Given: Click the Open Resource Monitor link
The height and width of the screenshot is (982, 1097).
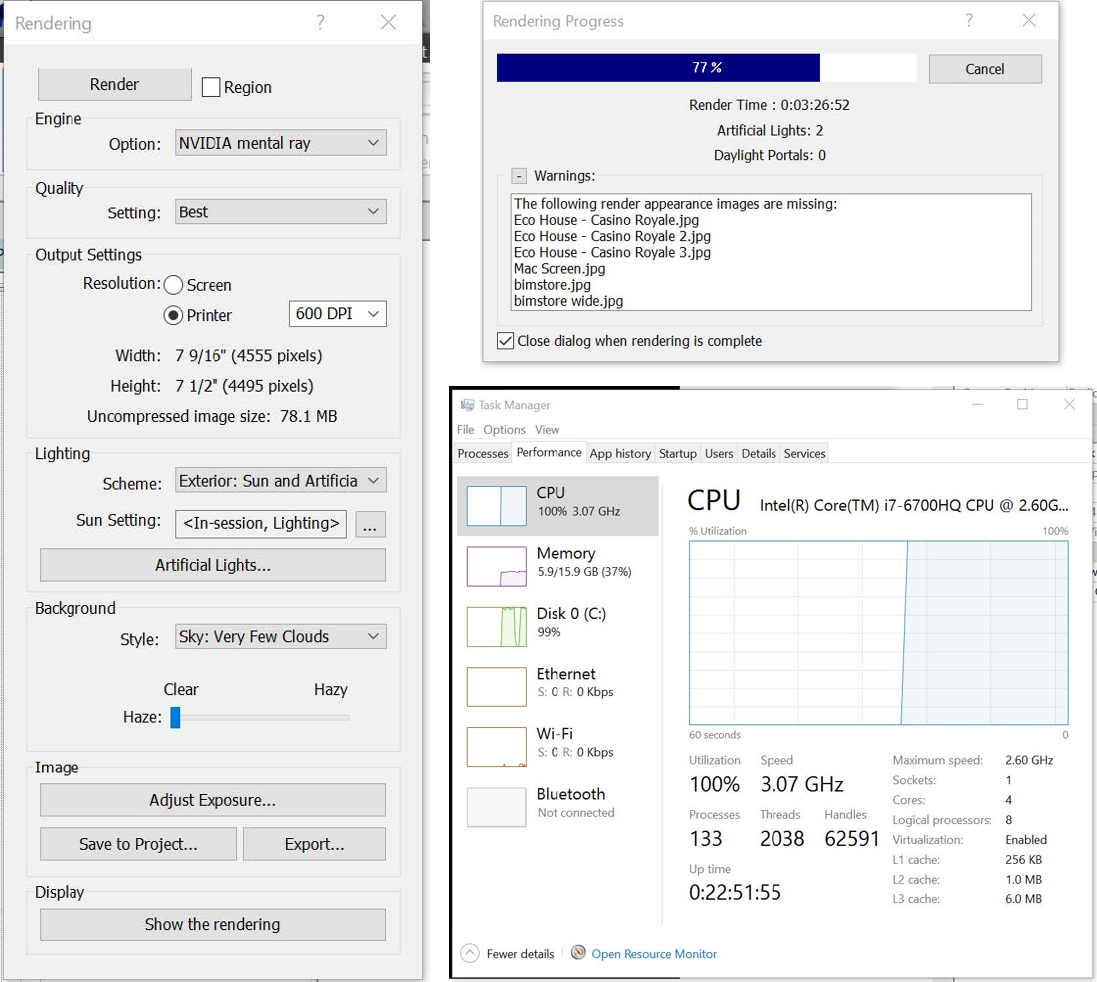Looking at the screenshot, I should (654, 954).
